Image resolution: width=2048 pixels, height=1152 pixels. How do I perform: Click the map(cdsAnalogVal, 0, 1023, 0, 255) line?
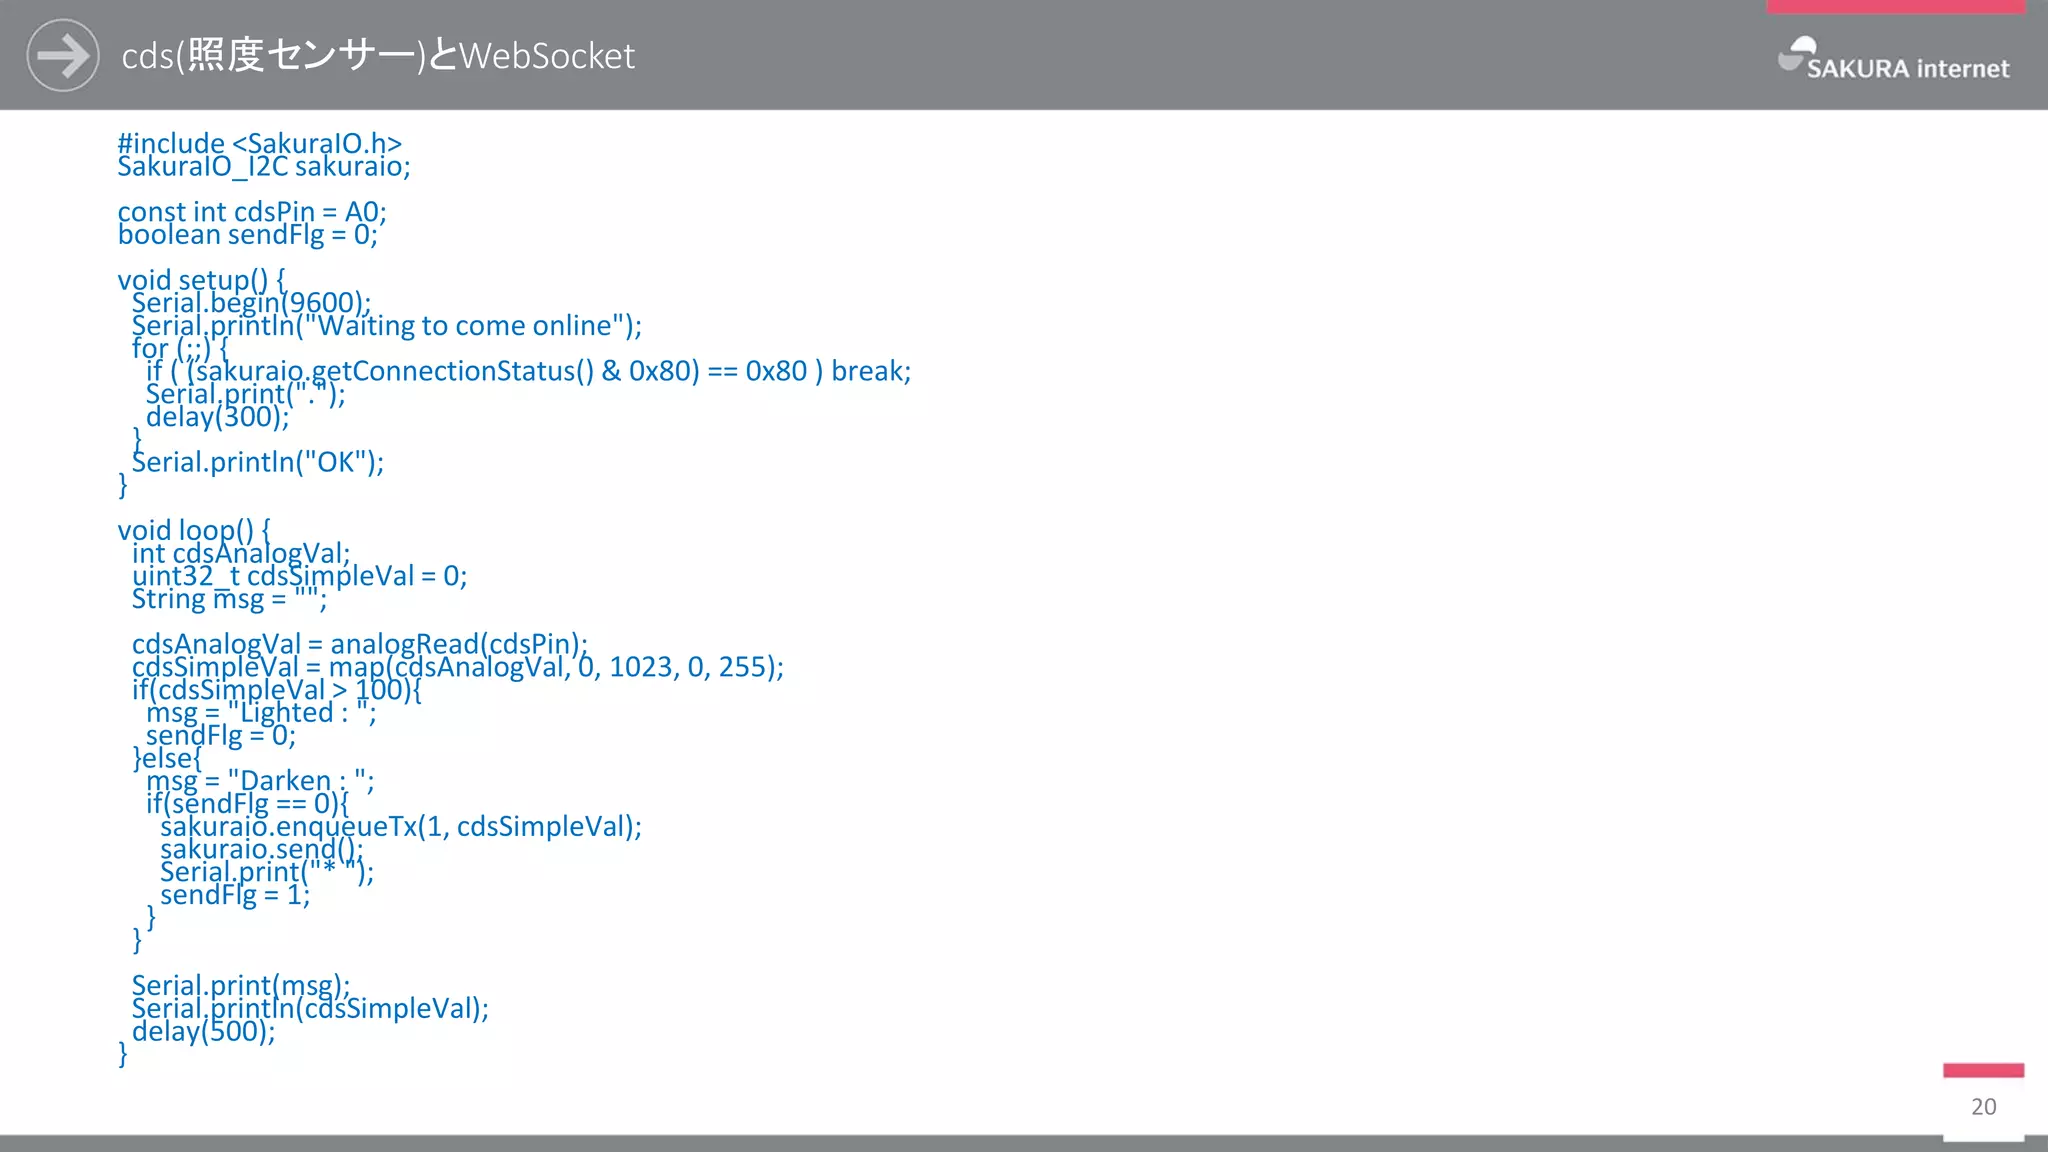[x=458, y=666]
